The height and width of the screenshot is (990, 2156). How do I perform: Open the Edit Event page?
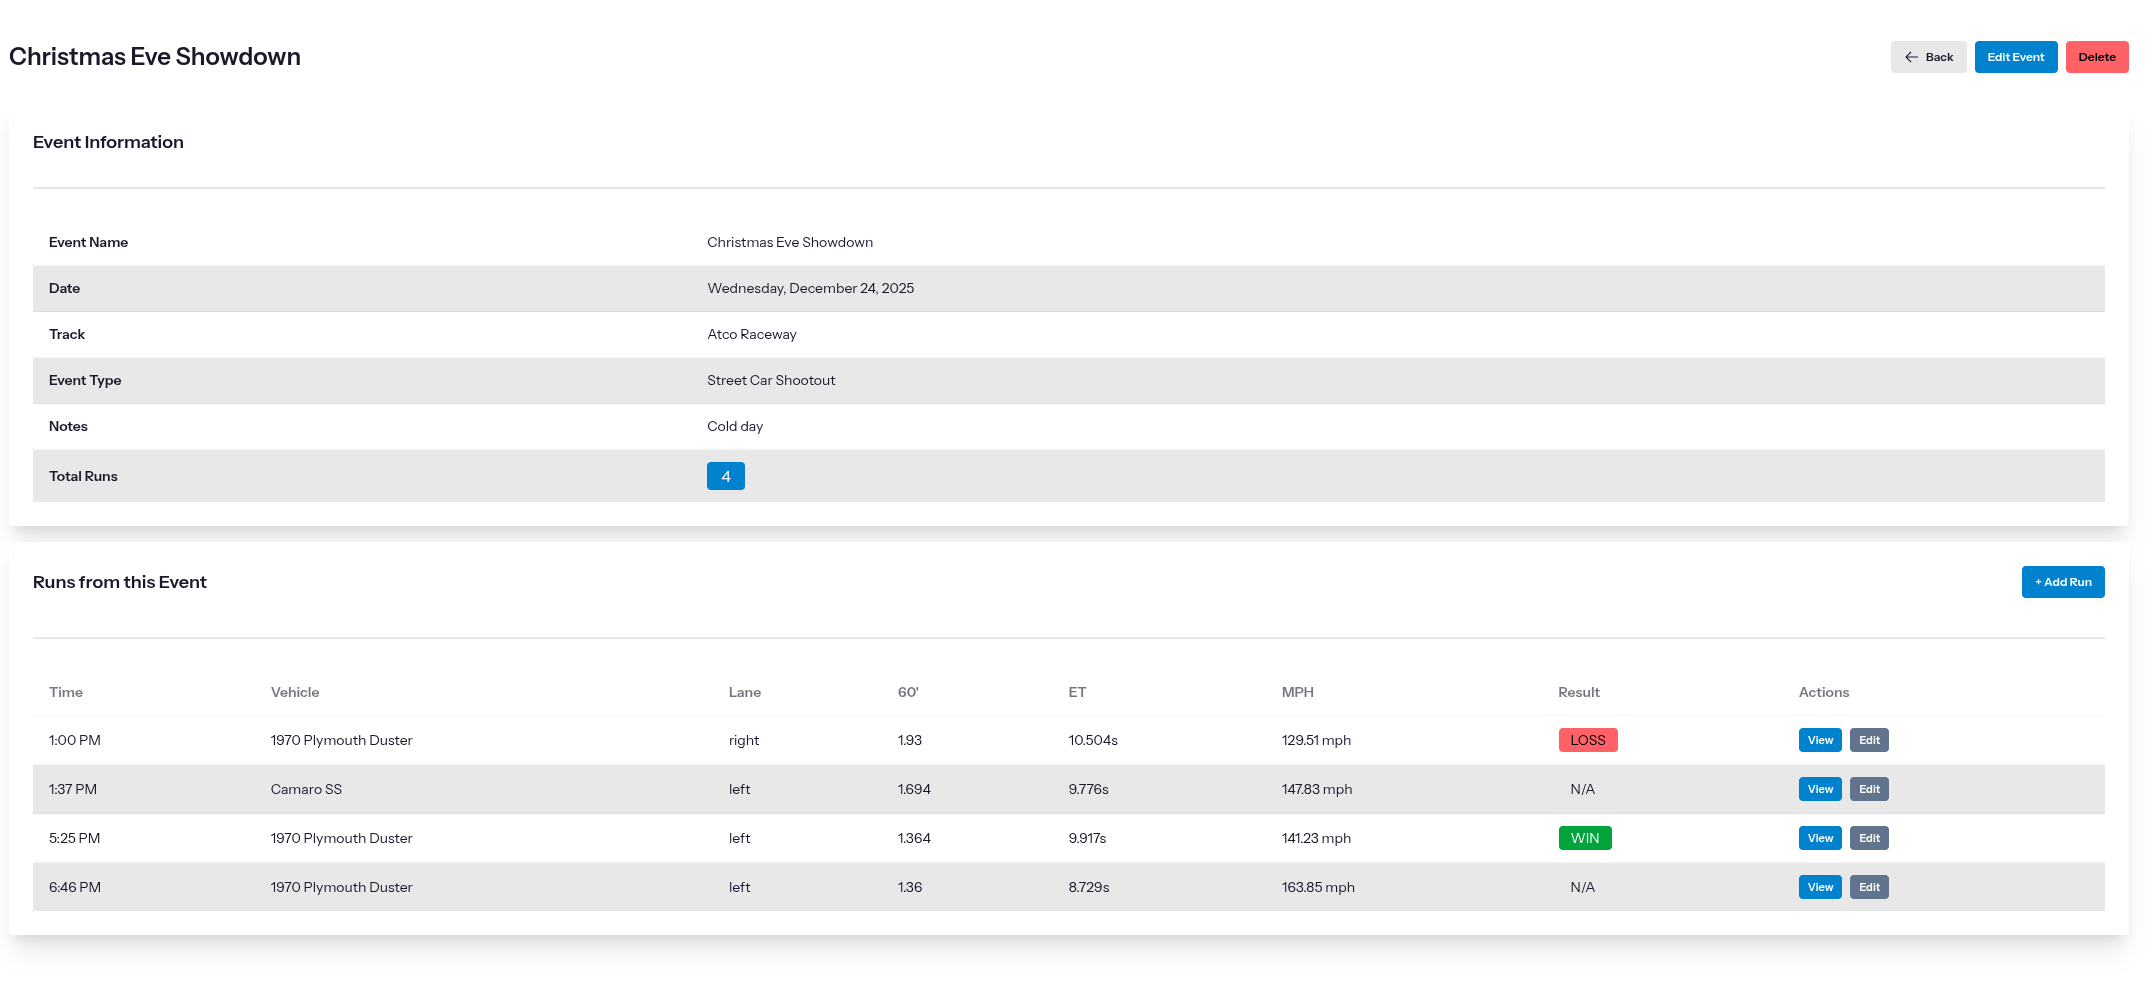pos(2015,57)
